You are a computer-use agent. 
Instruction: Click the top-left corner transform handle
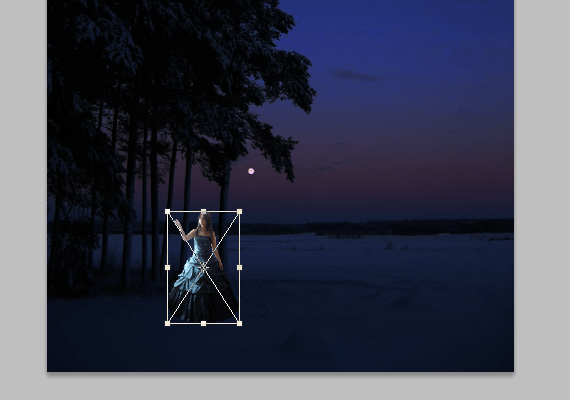[x=168, y=212]
